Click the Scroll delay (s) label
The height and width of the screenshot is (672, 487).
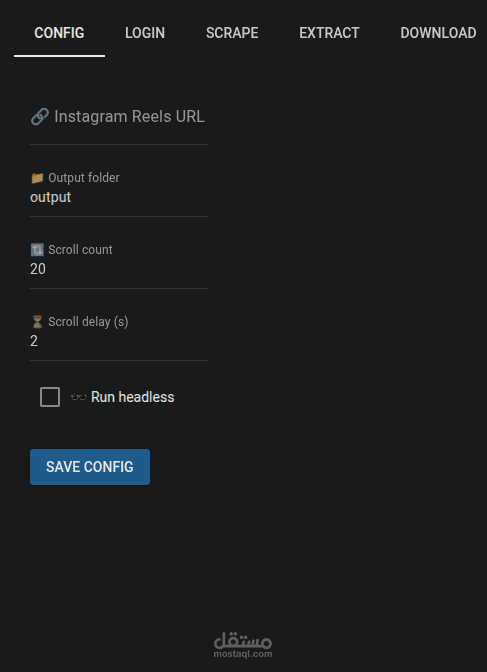pyautogui.click(x=88, y=322)
